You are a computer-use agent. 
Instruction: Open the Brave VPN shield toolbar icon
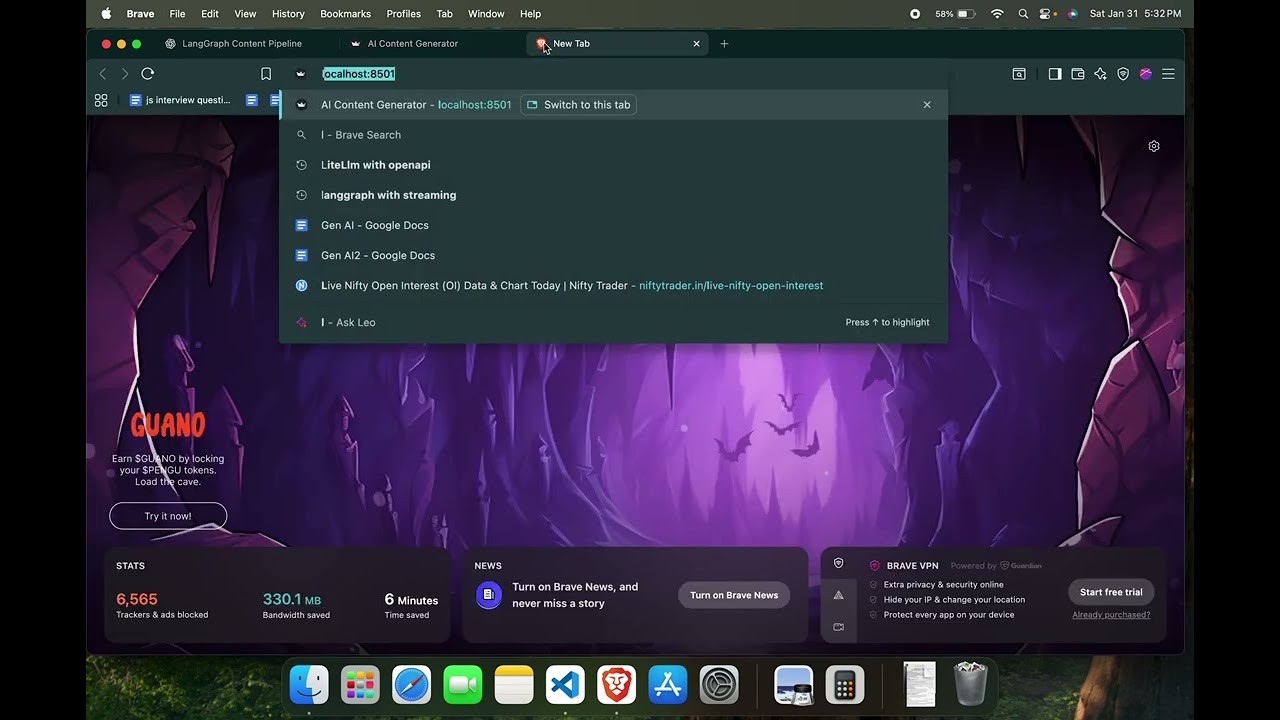point(1123,74)
